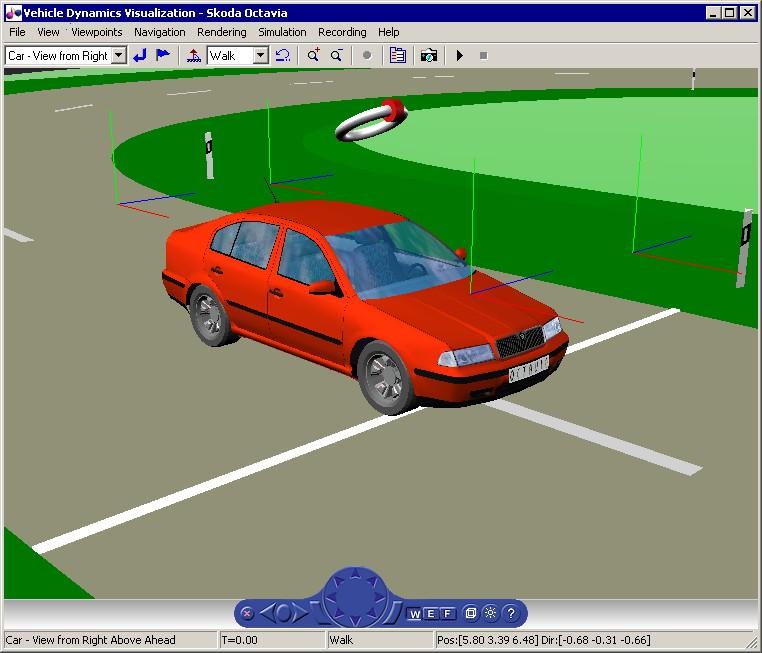The height and width of the screenshot is (653, 762).
Task: Open the Help menu
Action: pyautogui.click(x=389, y=32)
